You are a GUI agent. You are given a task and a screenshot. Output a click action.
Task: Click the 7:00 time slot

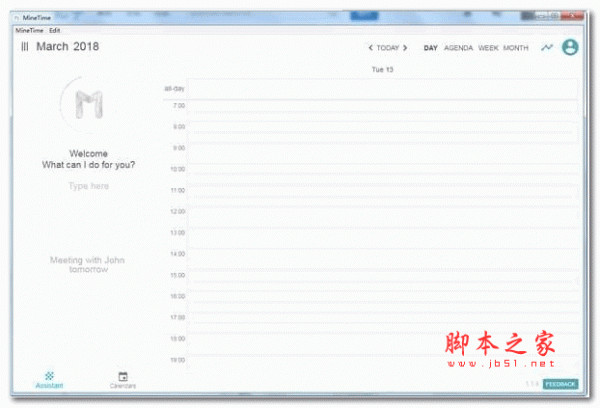tap(383, 111)
